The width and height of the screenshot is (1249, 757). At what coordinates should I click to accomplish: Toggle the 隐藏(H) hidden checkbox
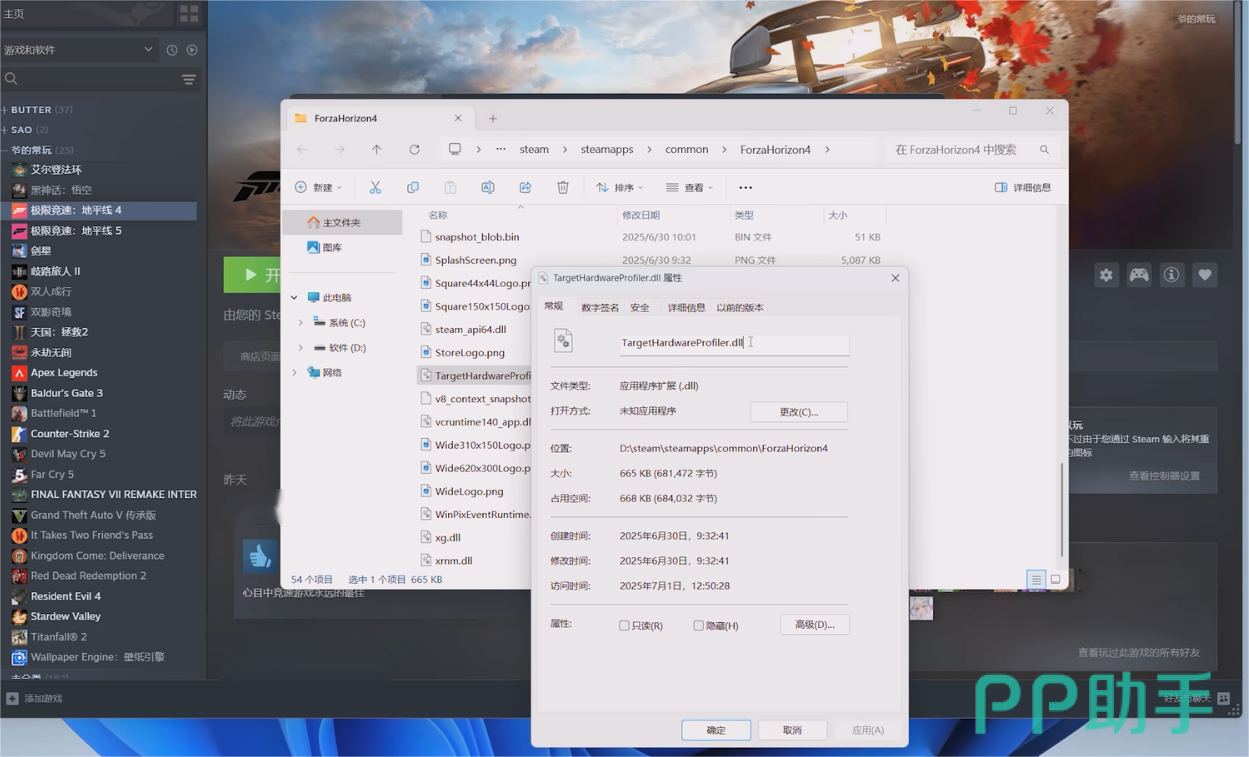(x=699, y=626)
